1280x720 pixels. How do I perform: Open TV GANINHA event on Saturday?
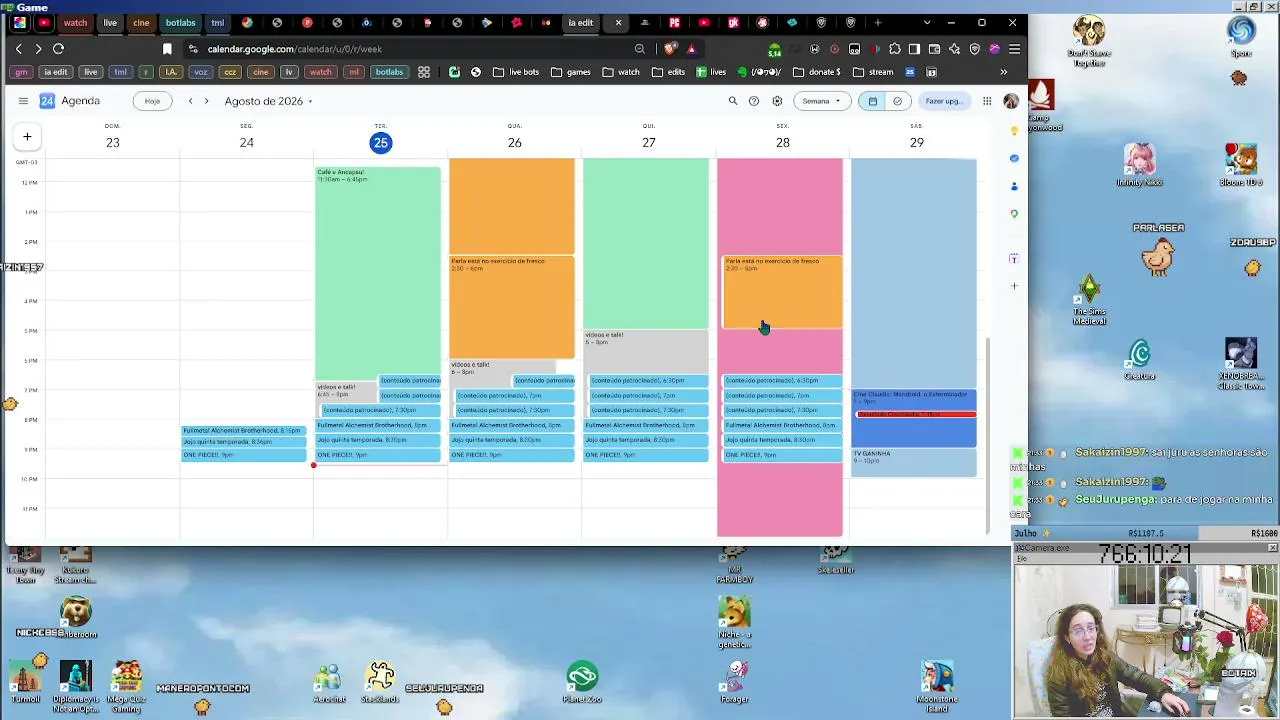[x=914, y=463]
